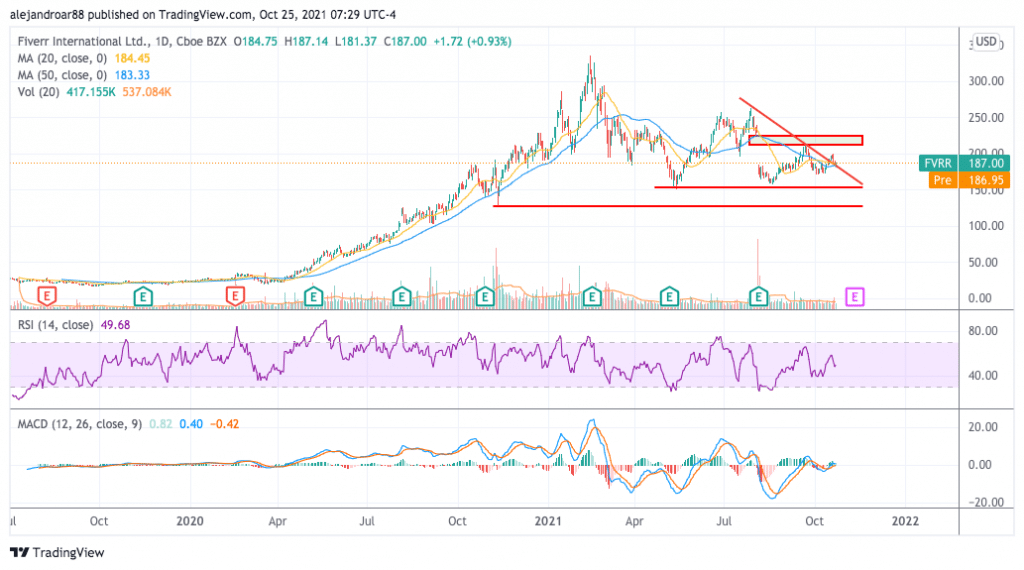
Task: Click the purple upcoming earnings E marker
Action: pos(855,297)
